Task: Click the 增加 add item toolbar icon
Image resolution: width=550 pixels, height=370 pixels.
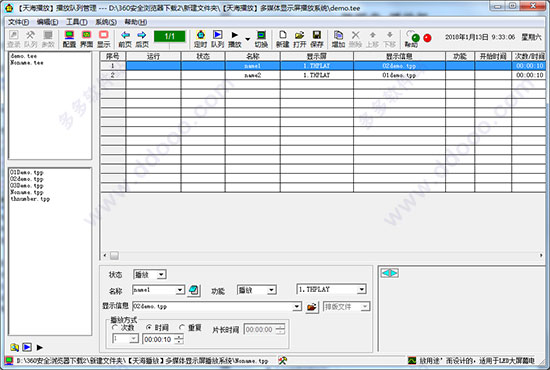Action: click(x=338, y=39)
